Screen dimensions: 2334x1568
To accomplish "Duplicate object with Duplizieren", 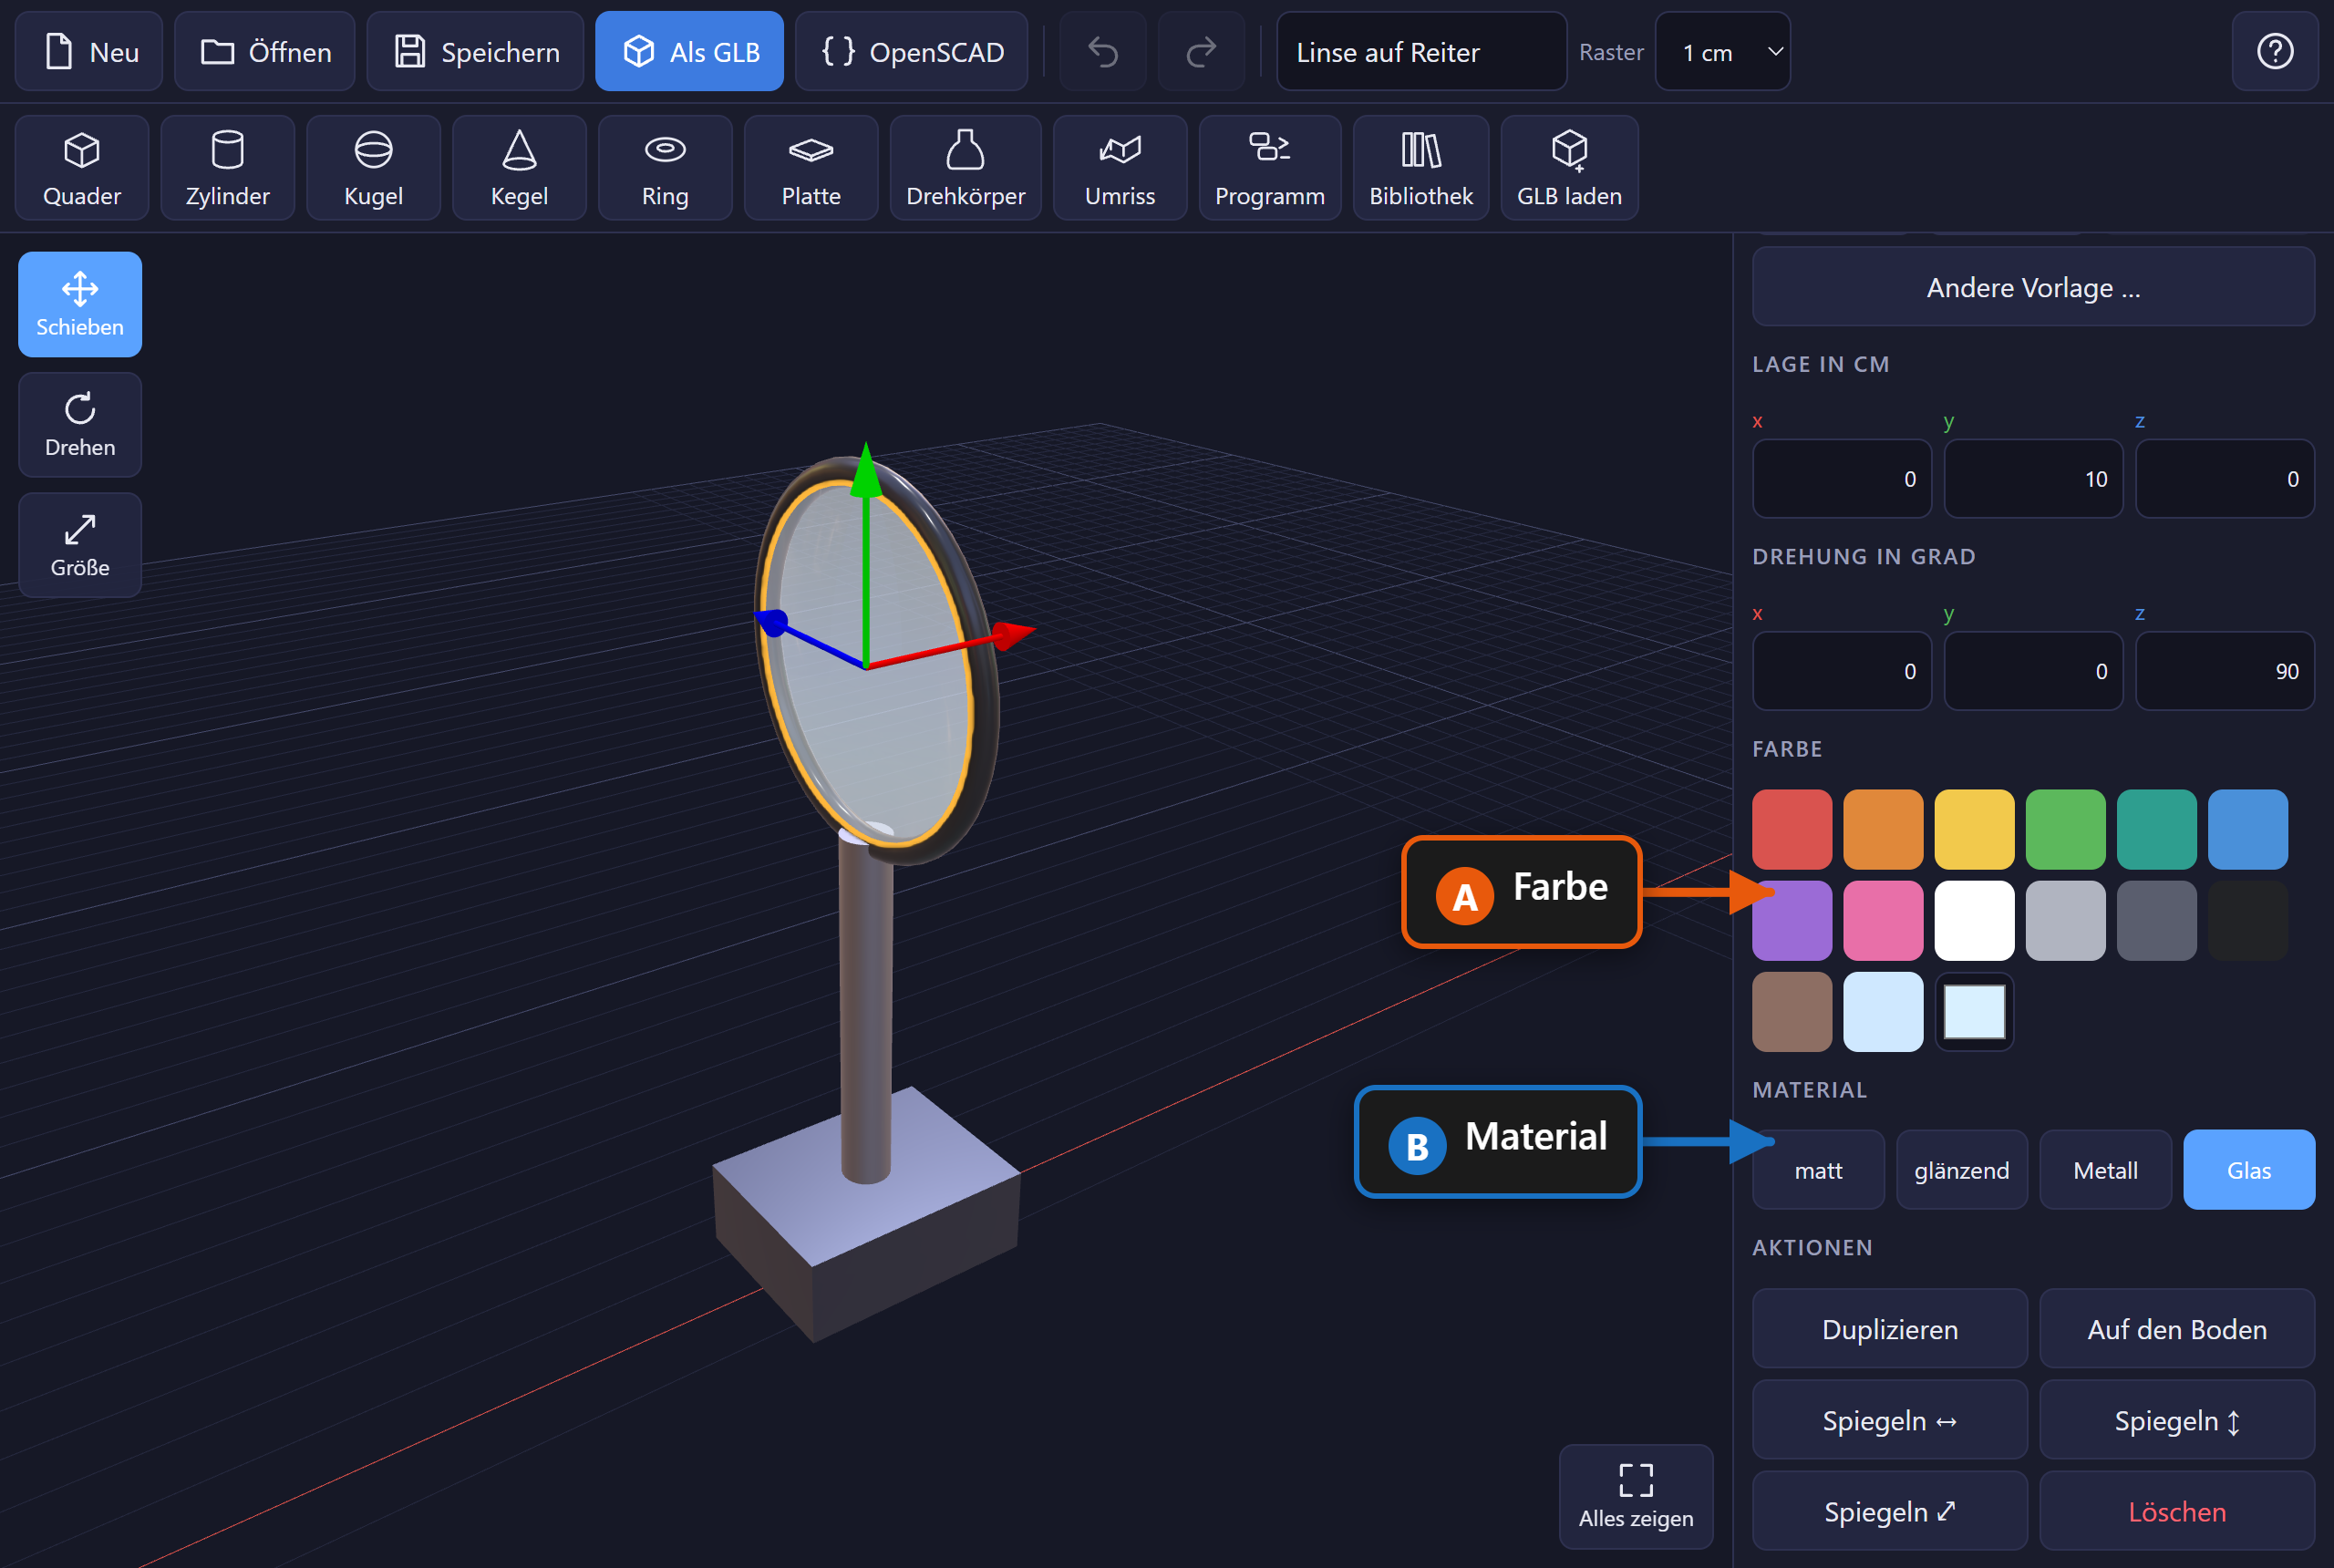I will coord(1890,1329).
